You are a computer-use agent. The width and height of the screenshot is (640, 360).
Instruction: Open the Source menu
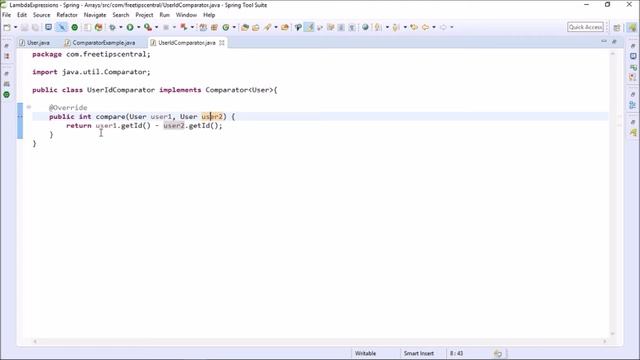pos(41,15)
